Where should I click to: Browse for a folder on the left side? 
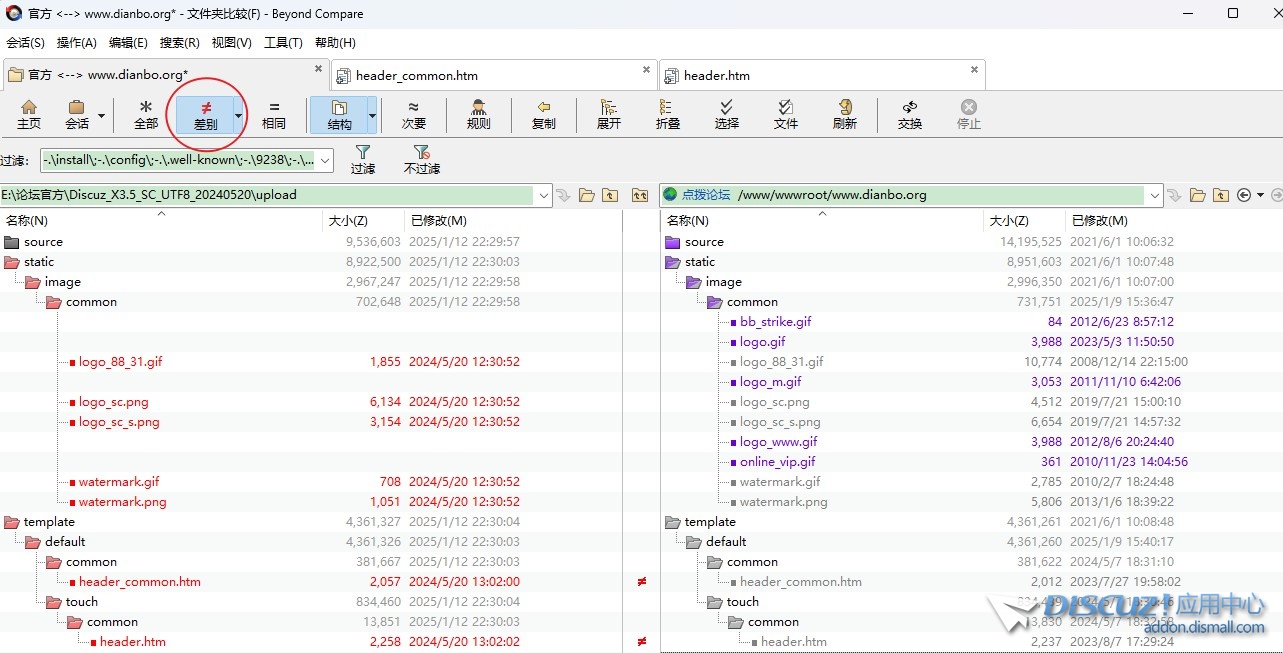(x=587, y=195)
